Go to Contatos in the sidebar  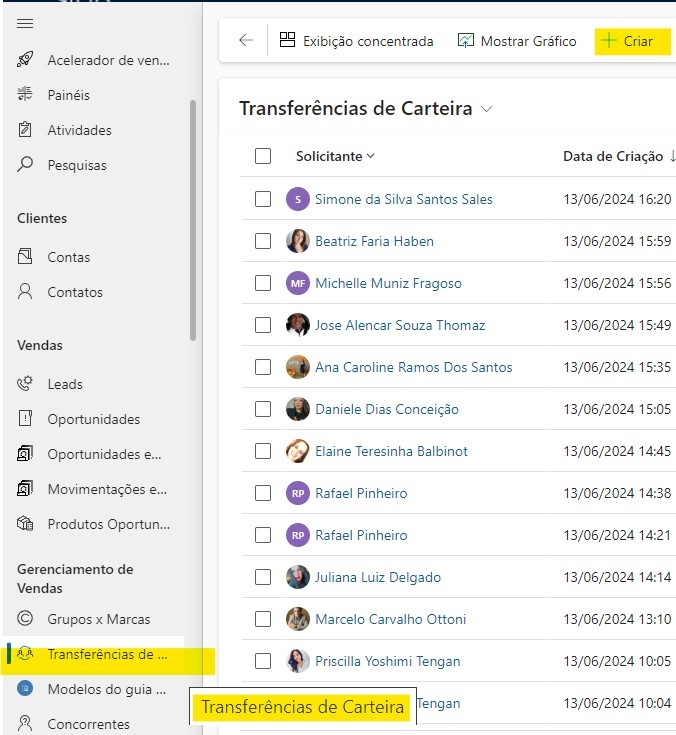click(75, 292)
